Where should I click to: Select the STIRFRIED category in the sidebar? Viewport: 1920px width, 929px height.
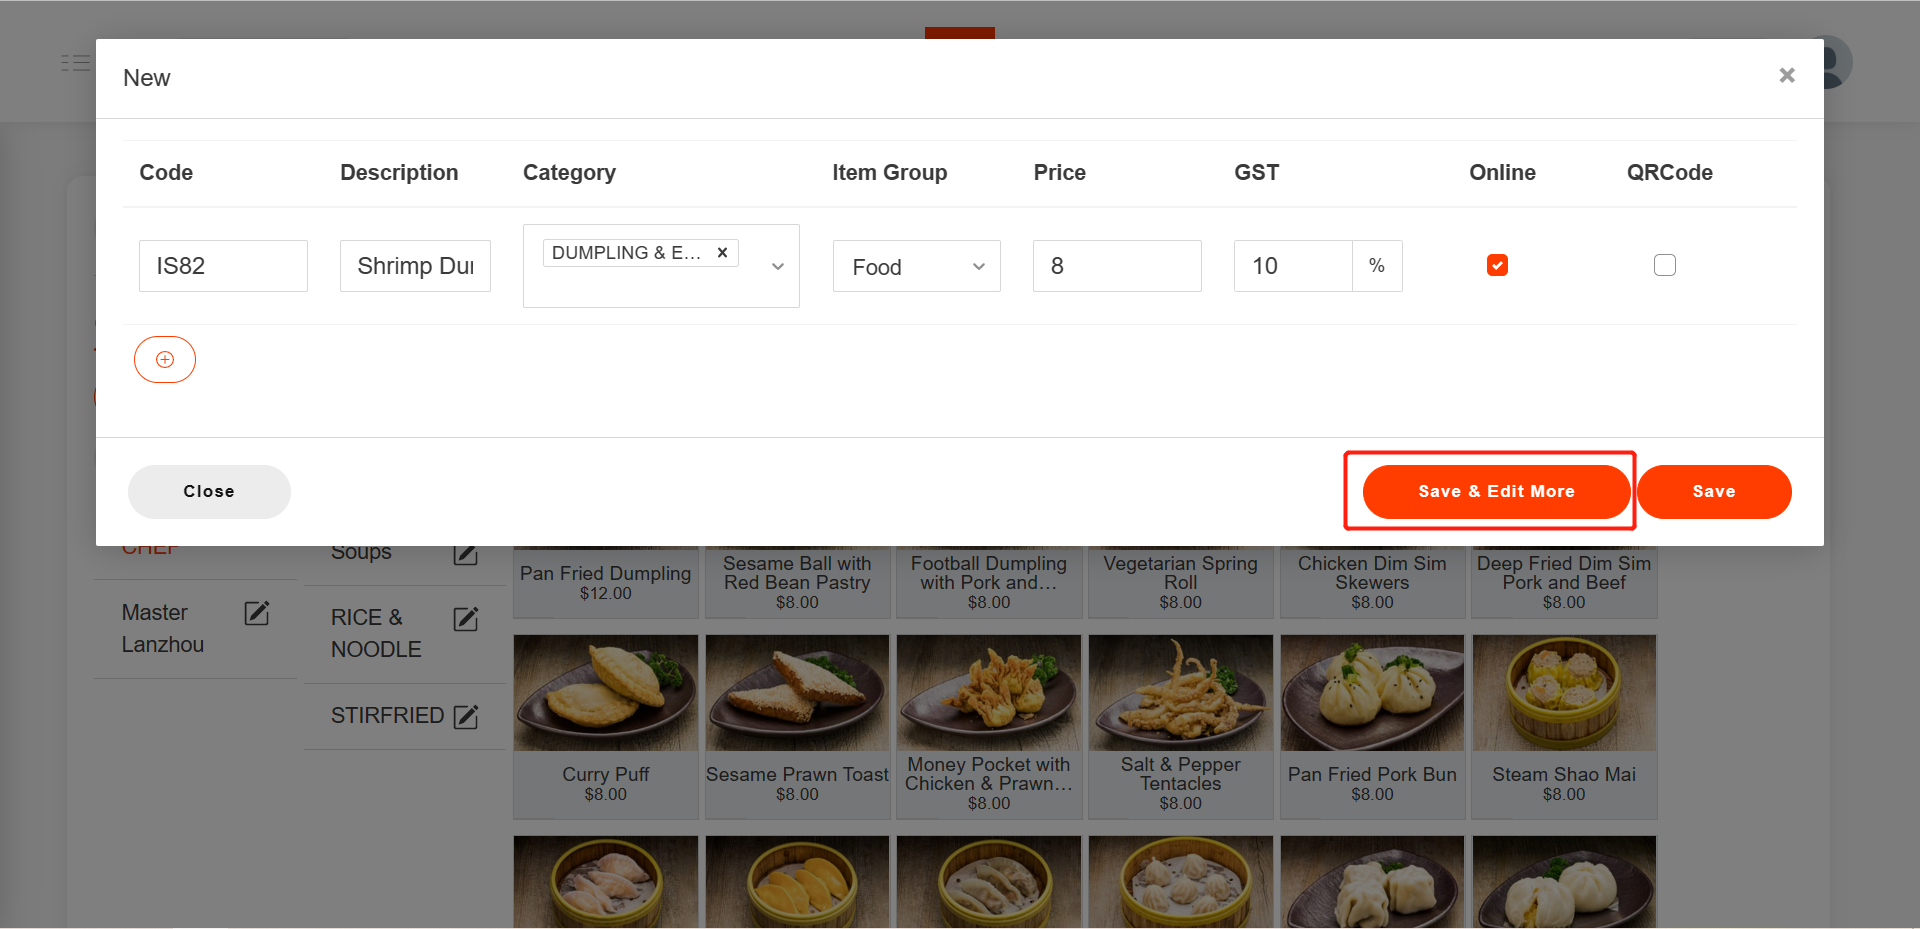click(x=389, y=715)
